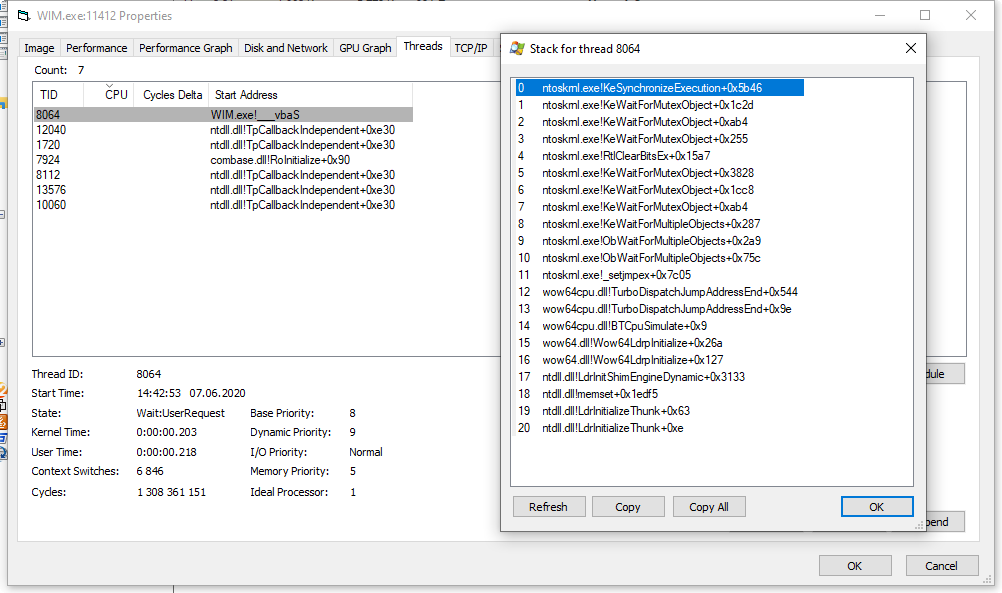1002x593 pixels.
Task: Select stack frame 4 RtlClearBitsEx+0x15a7
Action: pyautogui.click(x=659, y=156)
